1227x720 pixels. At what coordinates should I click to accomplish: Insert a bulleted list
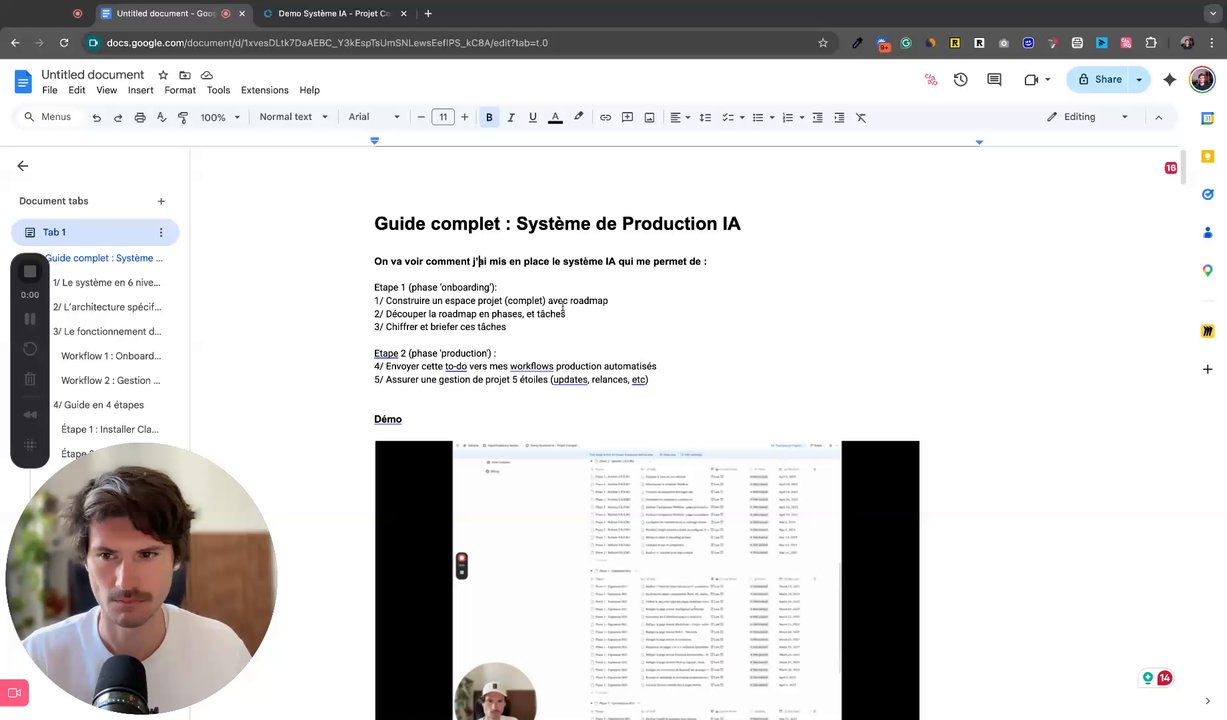[758, 117]
